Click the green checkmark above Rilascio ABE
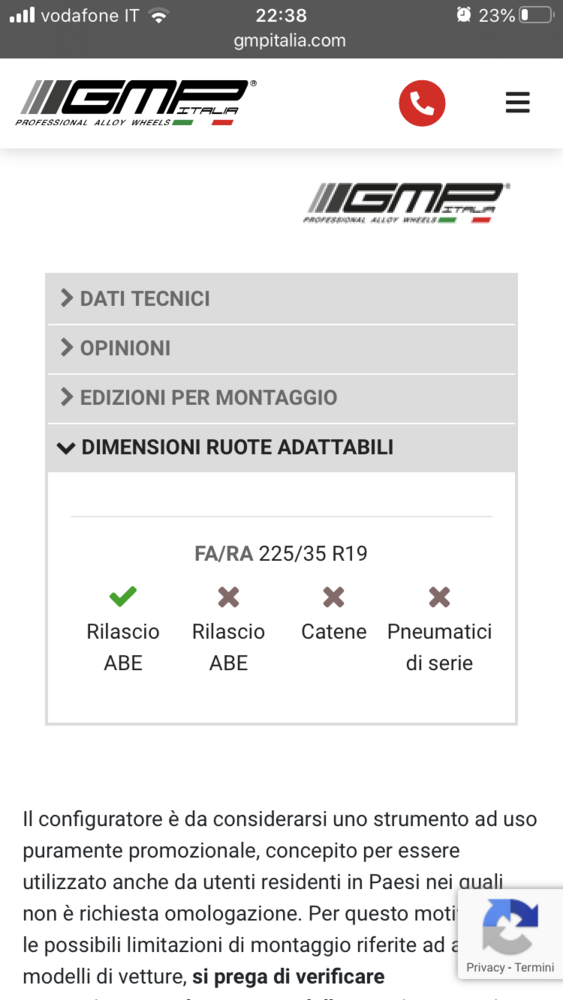 click(x=123, y=597)
